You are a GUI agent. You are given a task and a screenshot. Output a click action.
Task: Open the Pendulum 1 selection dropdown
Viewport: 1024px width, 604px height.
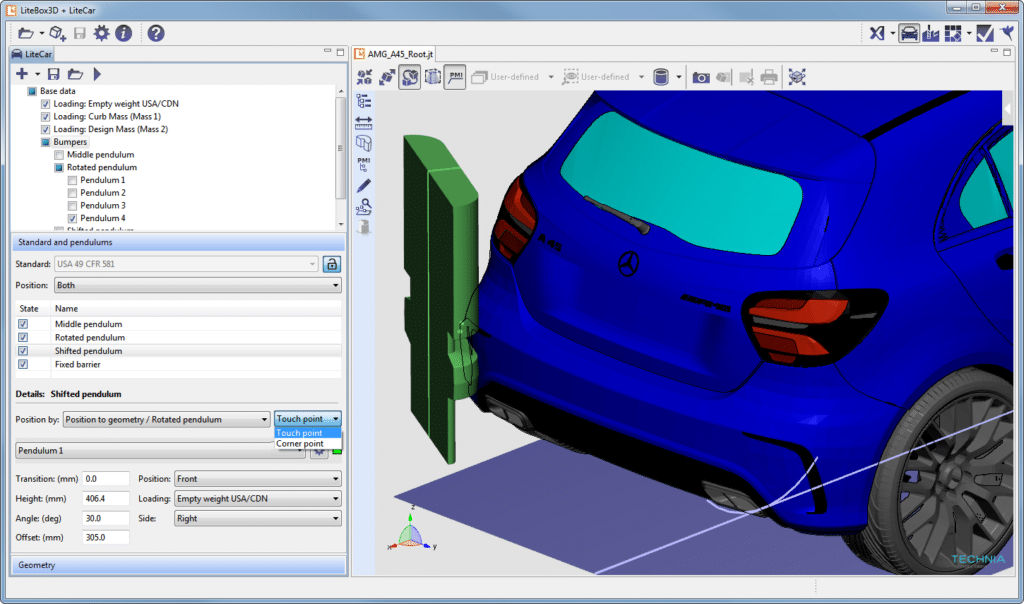pyautogui.click(x=161, y=451)
